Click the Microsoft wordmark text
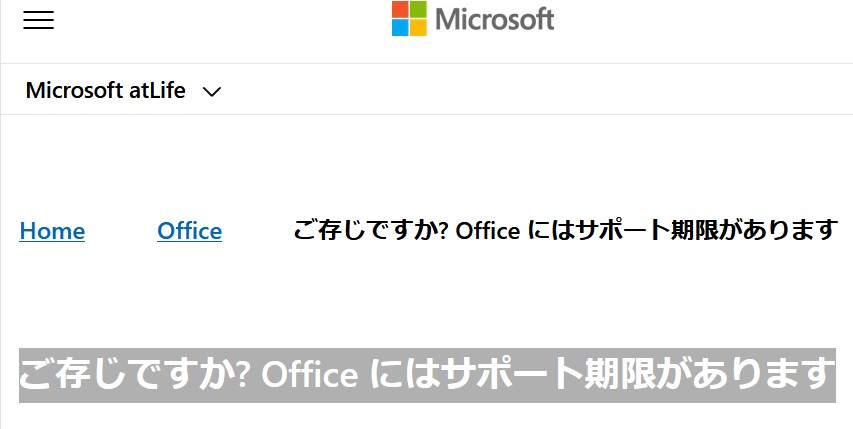Screen dimensions: 853x429 click(494, 18)
